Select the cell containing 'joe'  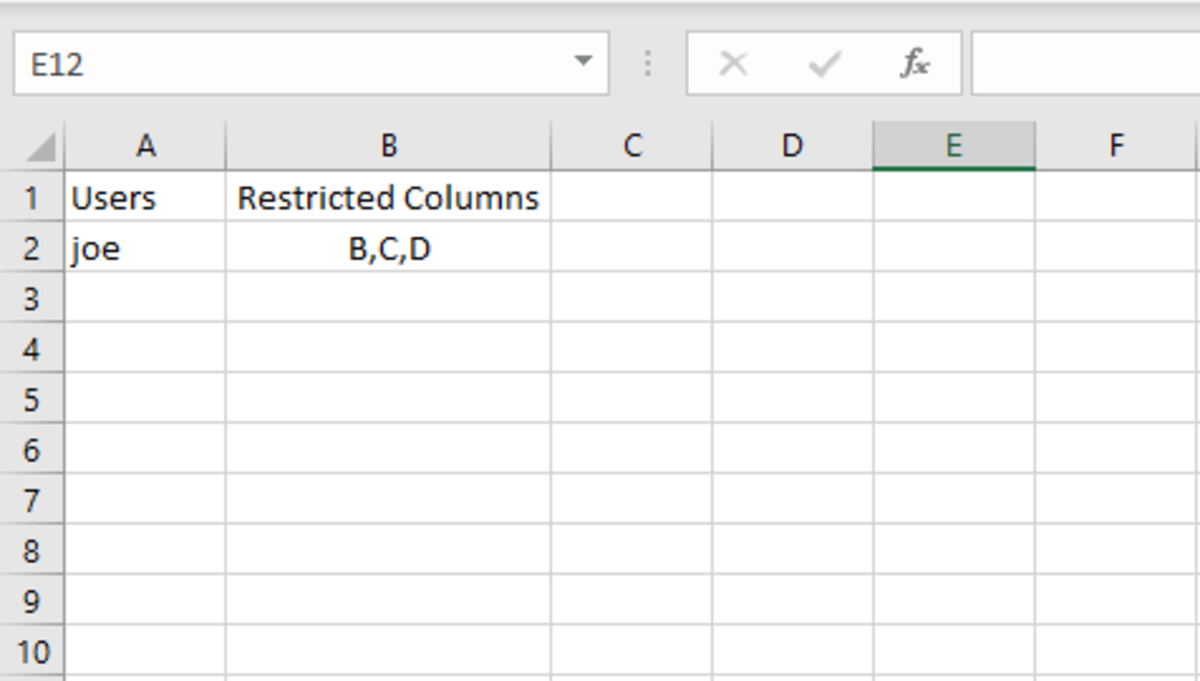(x=146, y=248)
